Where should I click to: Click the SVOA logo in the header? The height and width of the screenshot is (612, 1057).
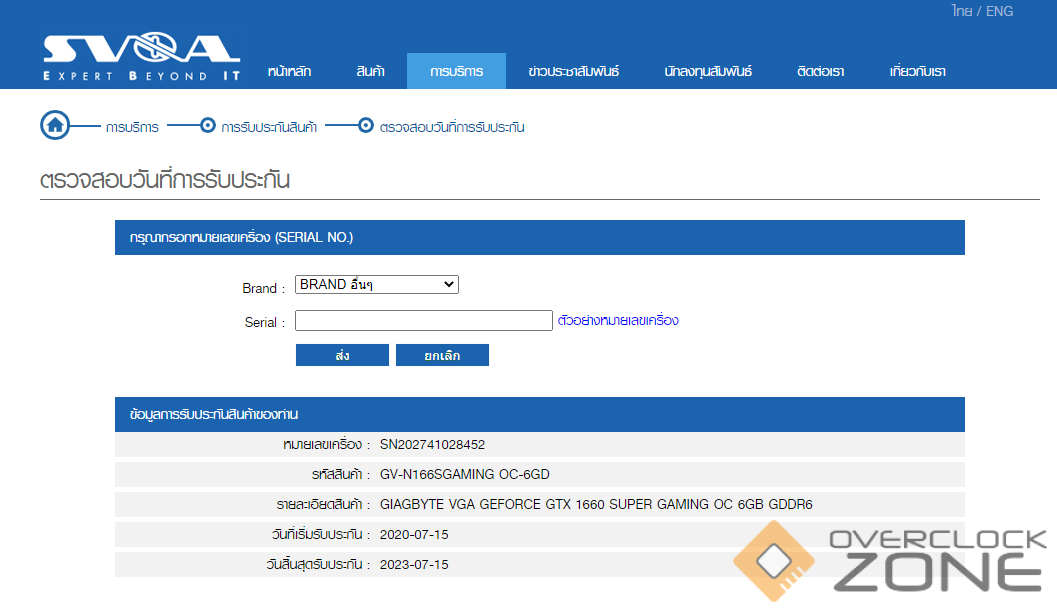pos(141,56)
